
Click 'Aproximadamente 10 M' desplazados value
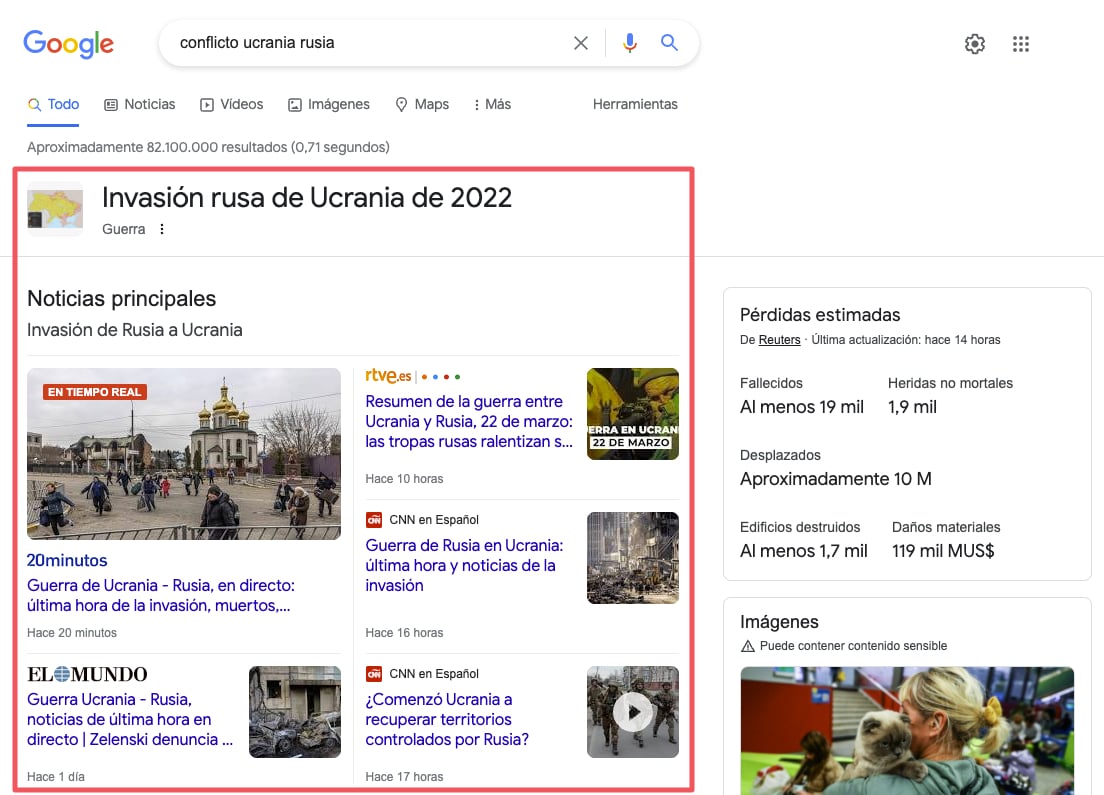[x=836, y=479]
